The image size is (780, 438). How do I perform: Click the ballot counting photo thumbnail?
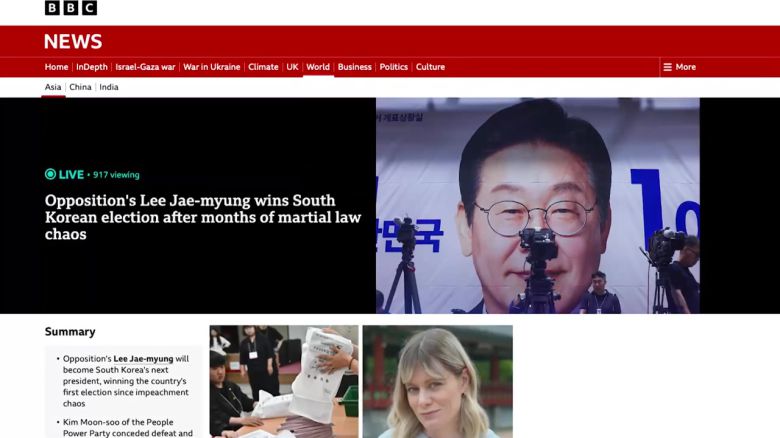[x=283, y=380]
